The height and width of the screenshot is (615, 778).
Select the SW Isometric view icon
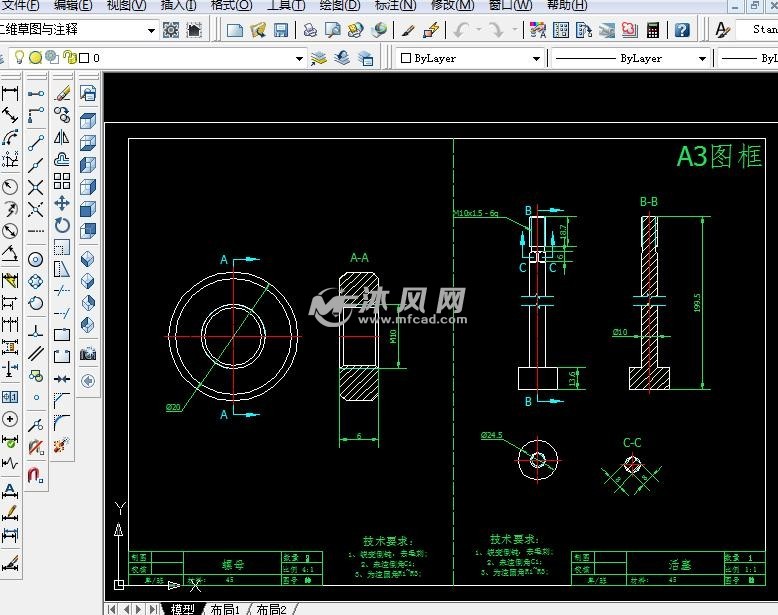(x=88, y=260)
